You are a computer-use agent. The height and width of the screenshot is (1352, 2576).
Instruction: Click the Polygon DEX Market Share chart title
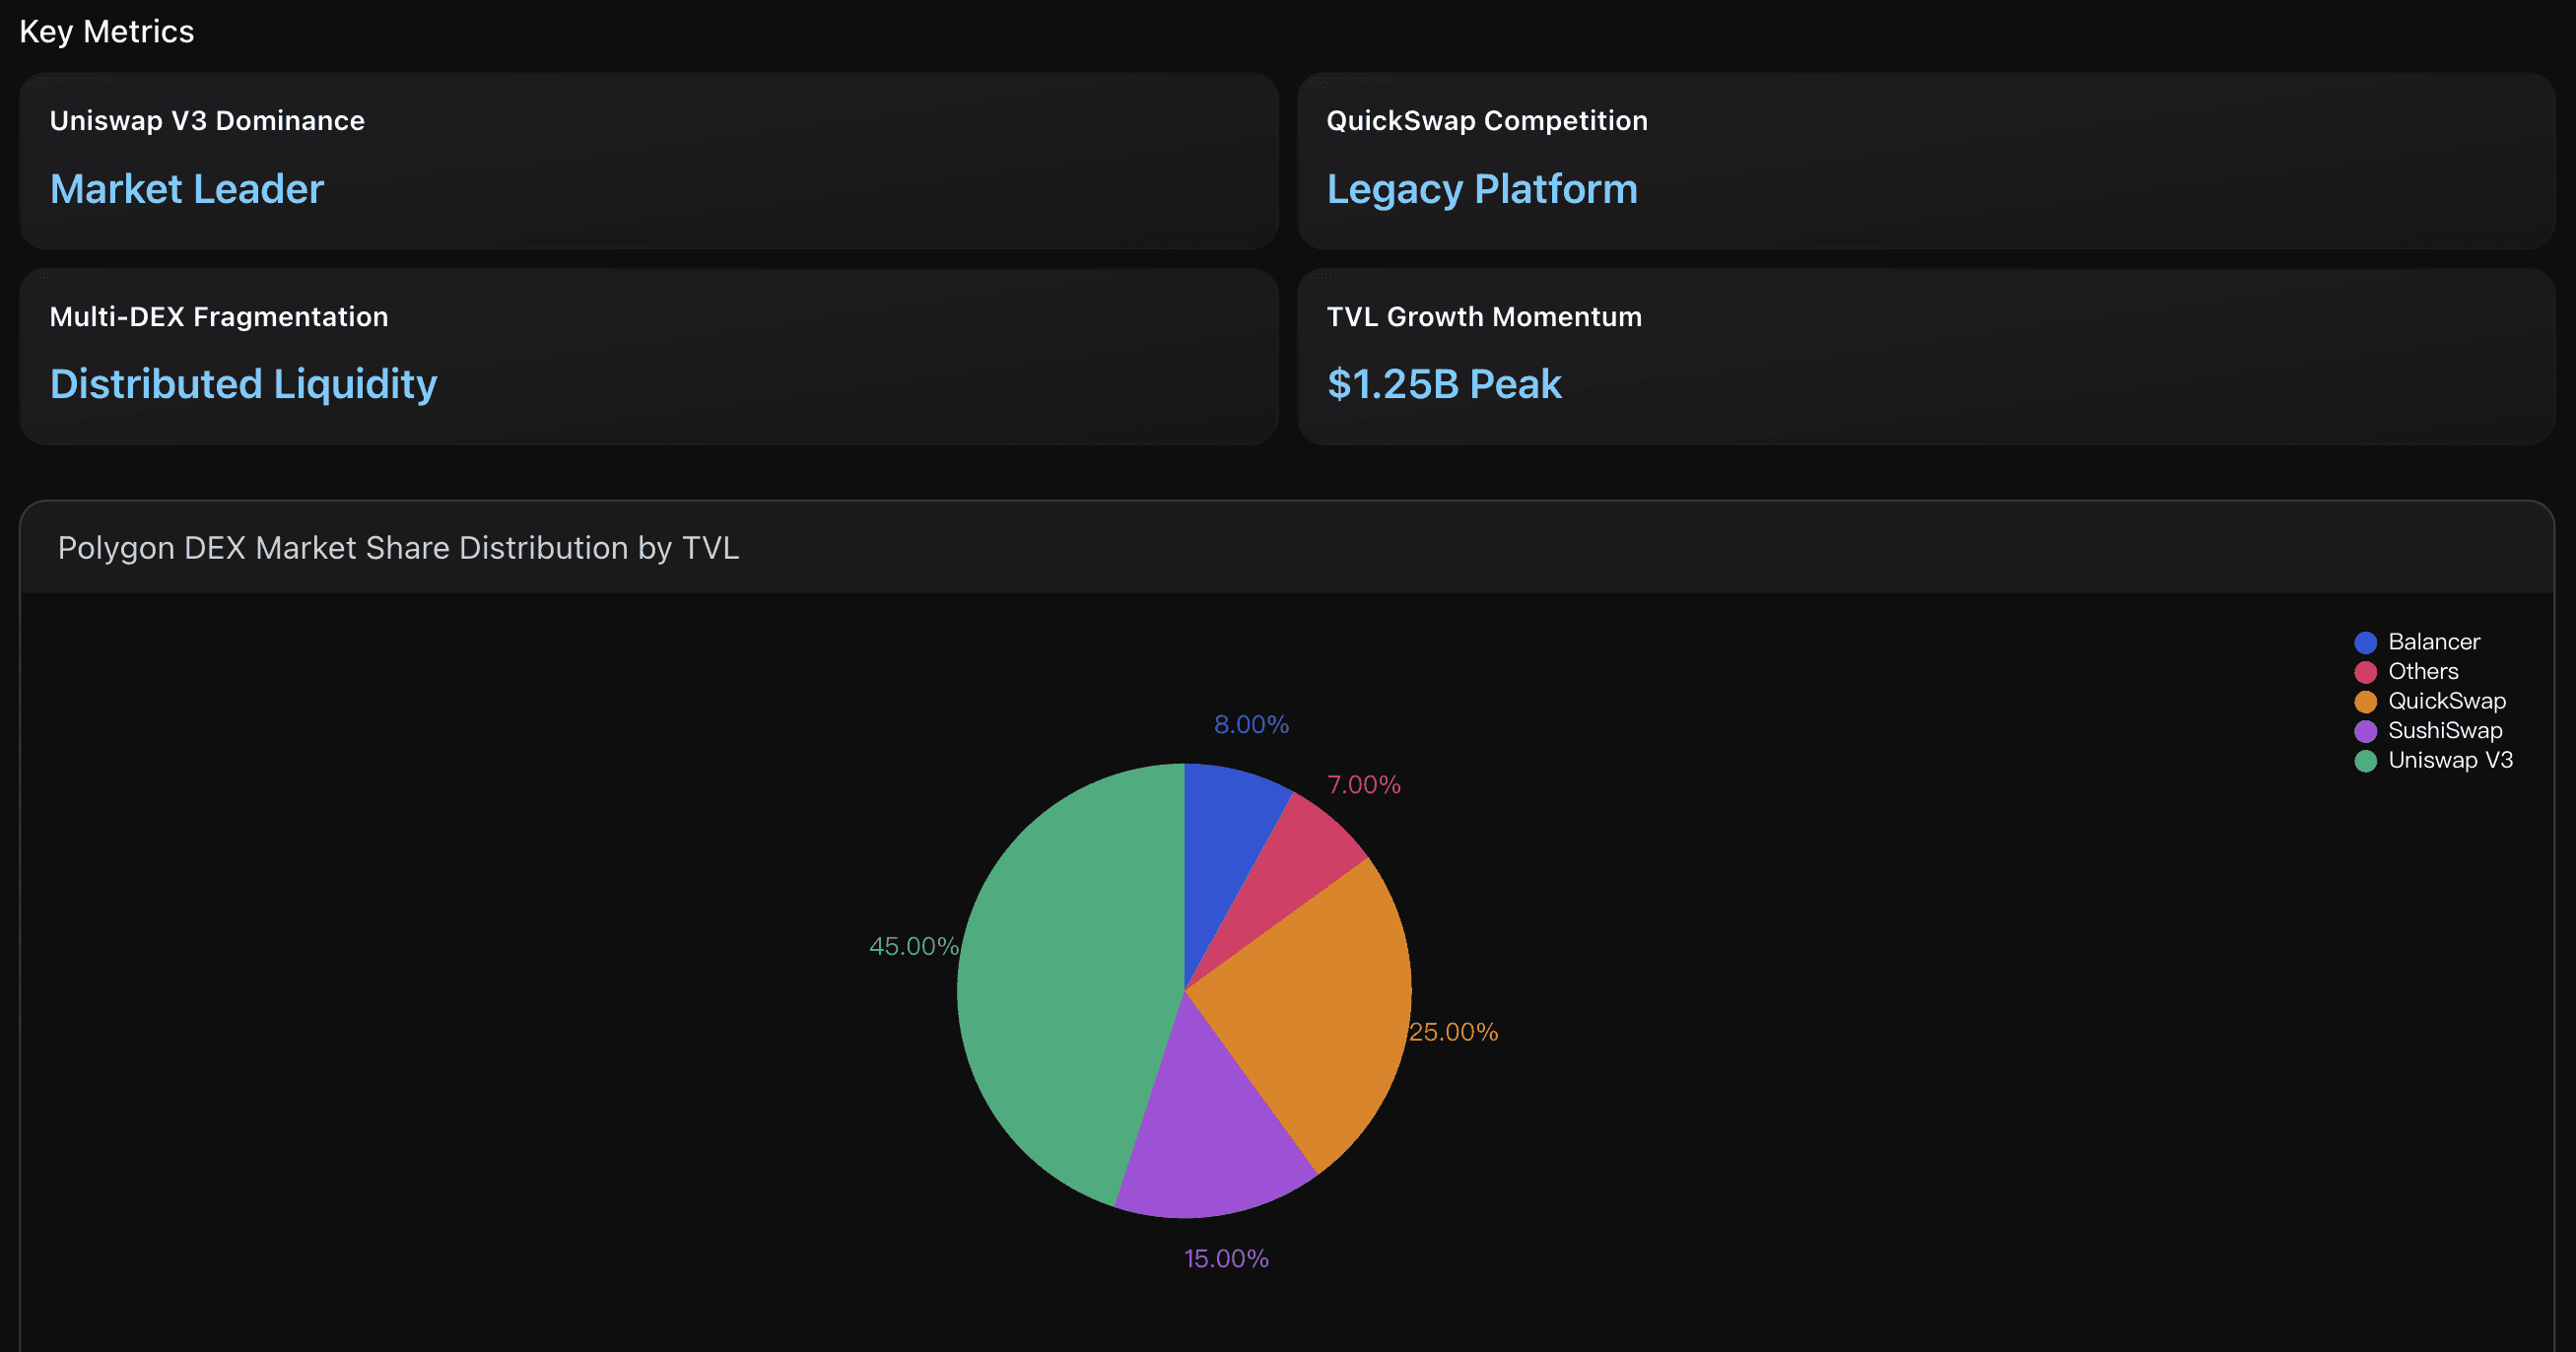(x=398, y=548)
